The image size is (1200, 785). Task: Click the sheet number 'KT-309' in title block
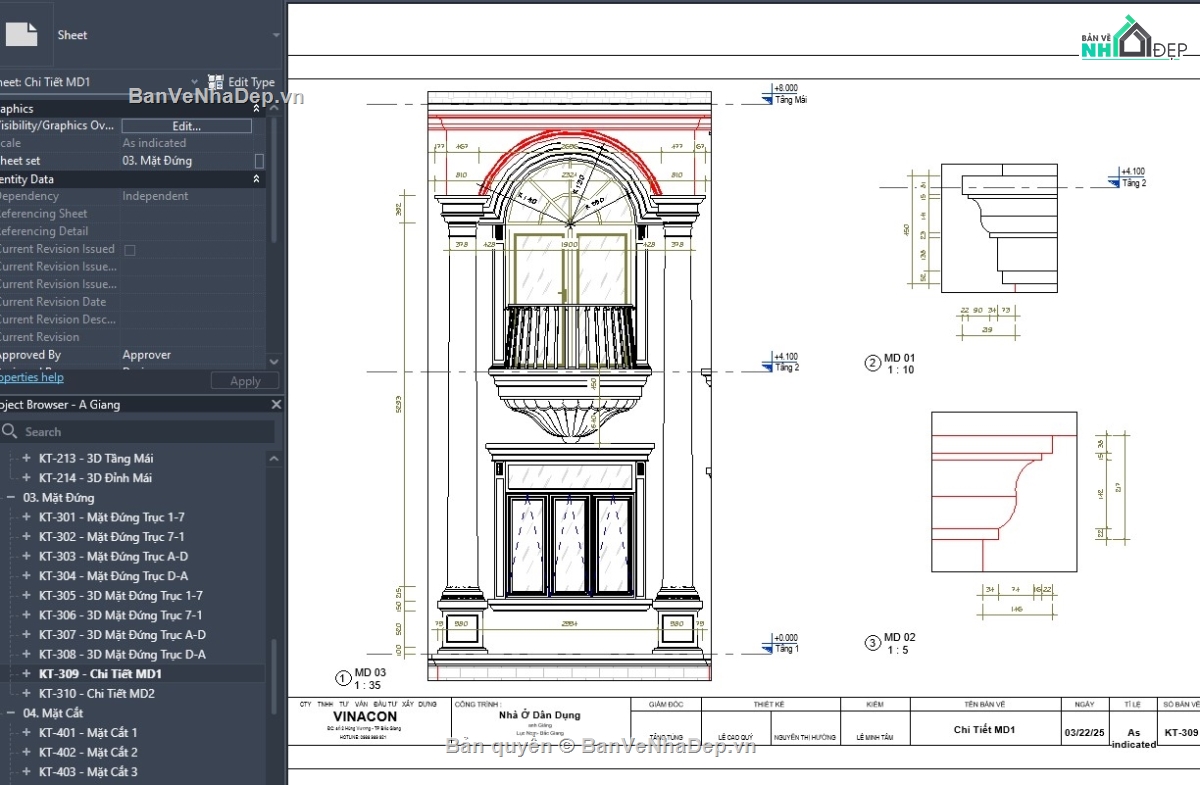1181,733
